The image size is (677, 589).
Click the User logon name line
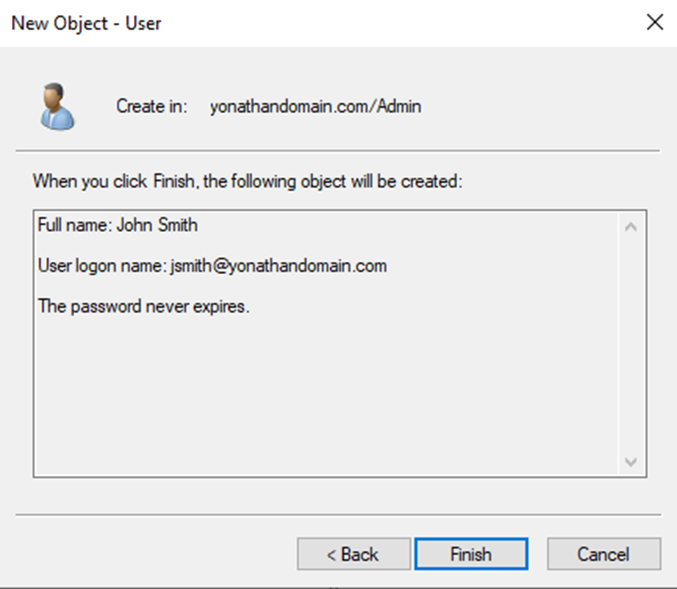[212, 266]
